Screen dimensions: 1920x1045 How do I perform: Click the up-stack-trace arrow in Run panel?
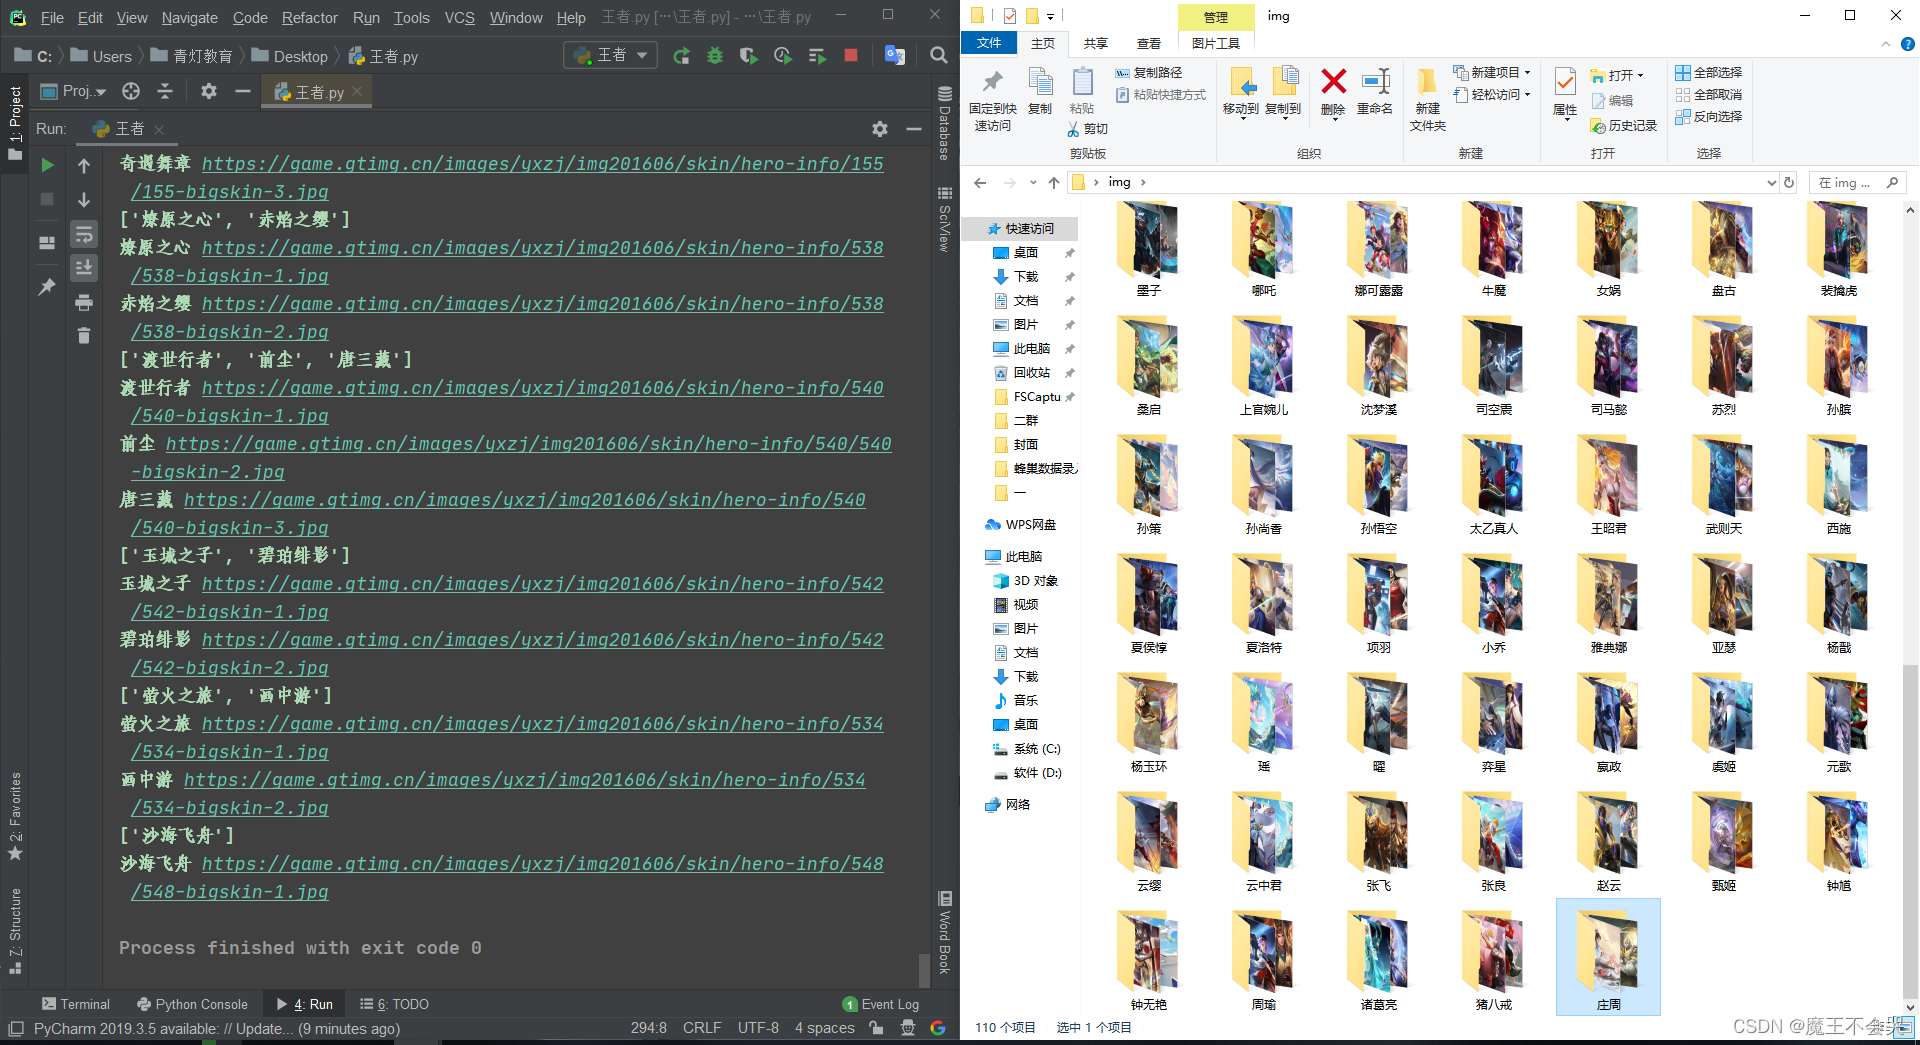point(84,165)
